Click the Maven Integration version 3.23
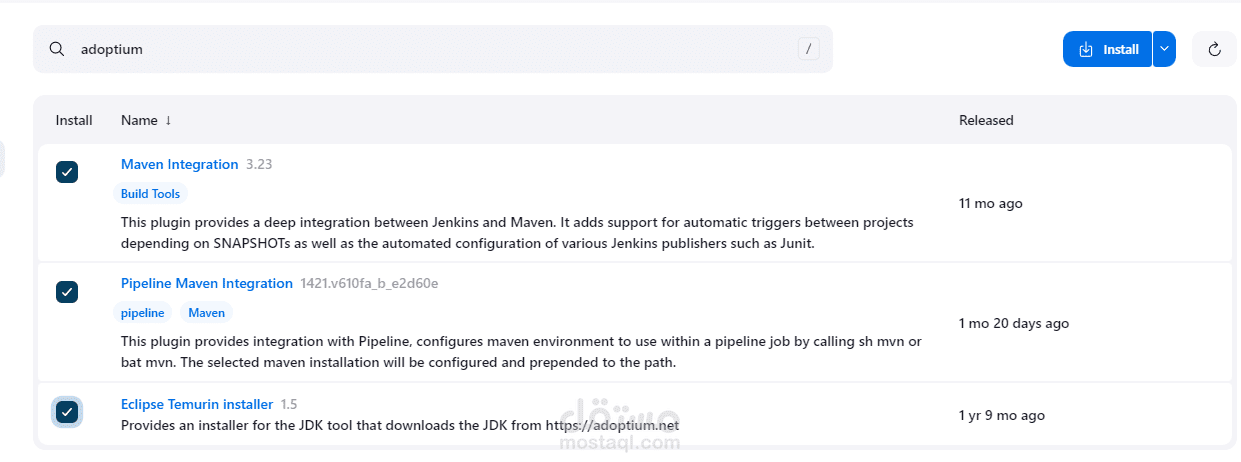 (259, 164)
